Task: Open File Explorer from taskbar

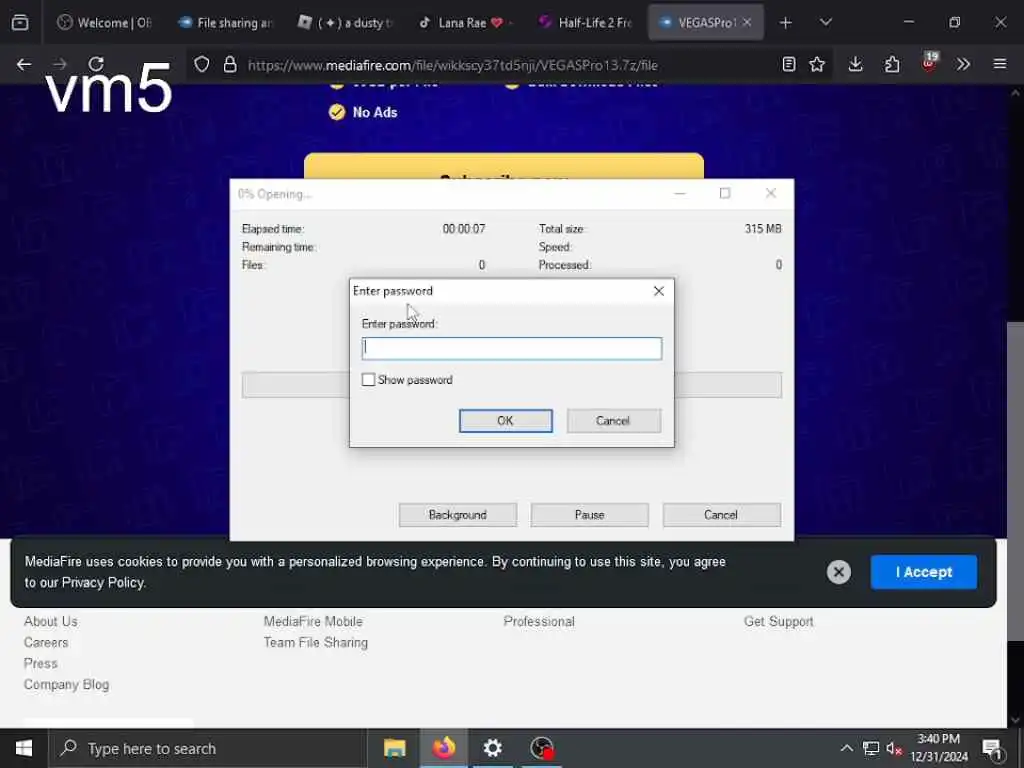Action: [394, 748]
